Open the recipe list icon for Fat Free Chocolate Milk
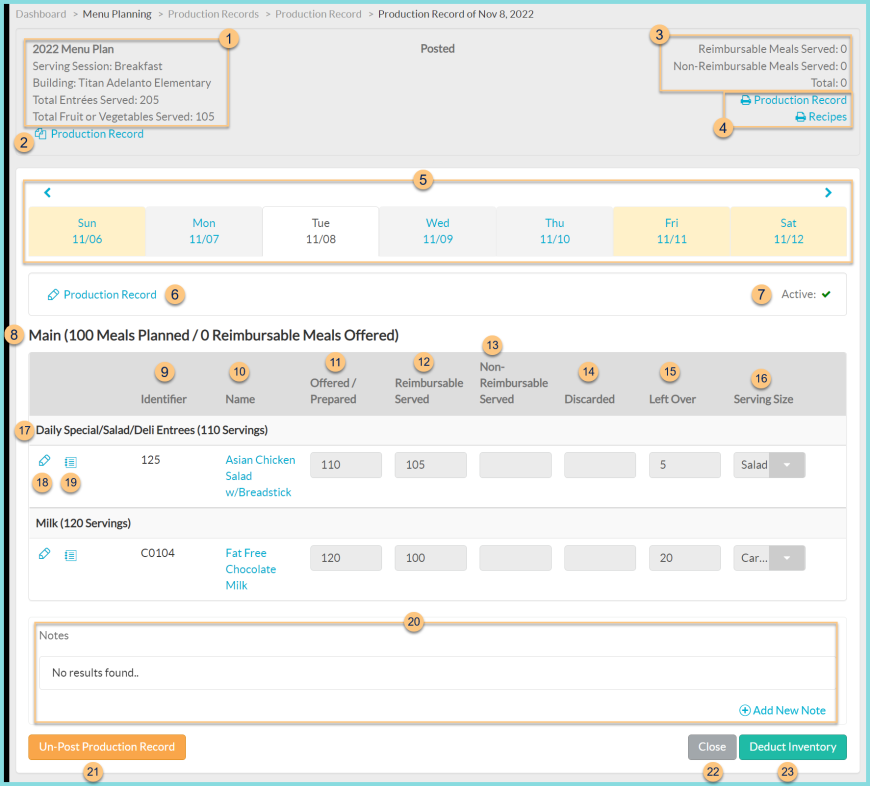Screen dimensions: 870x786 70,553
